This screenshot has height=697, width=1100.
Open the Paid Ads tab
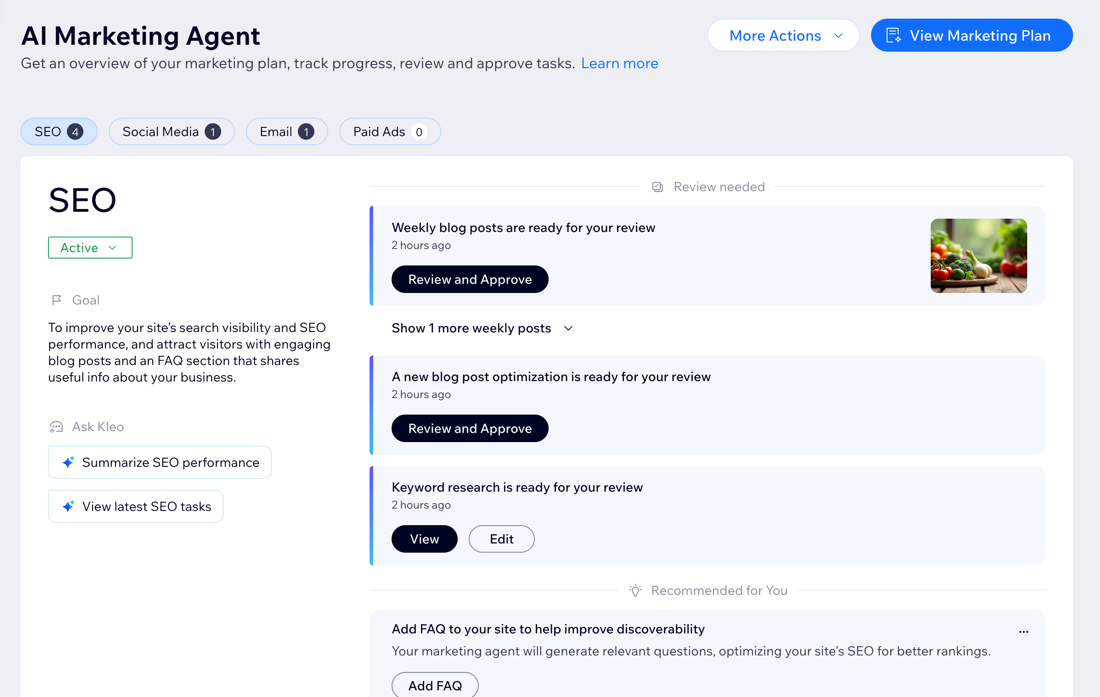tap(389, 132)
